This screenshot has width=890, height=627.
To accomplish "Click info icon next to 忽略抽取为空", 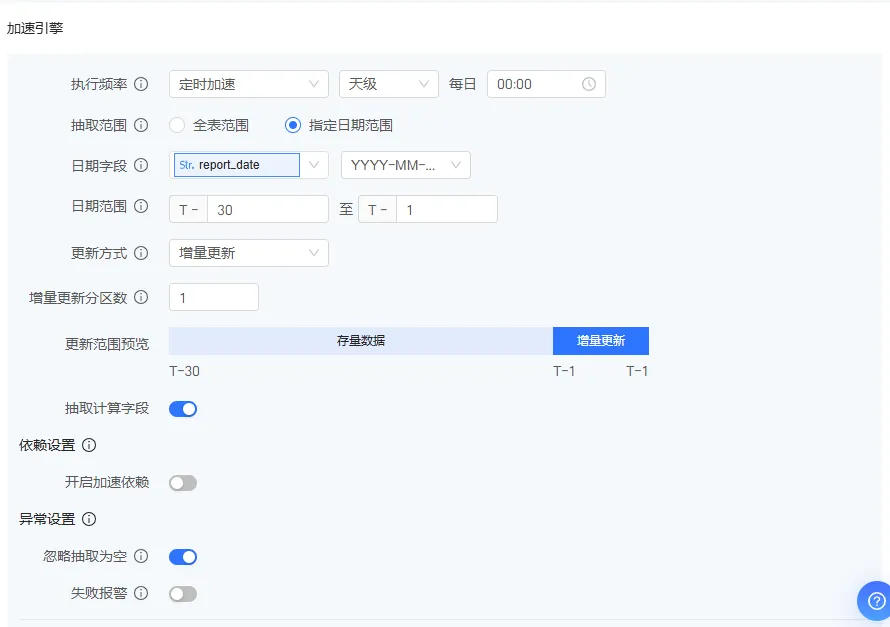I will (x=141, y=556).
